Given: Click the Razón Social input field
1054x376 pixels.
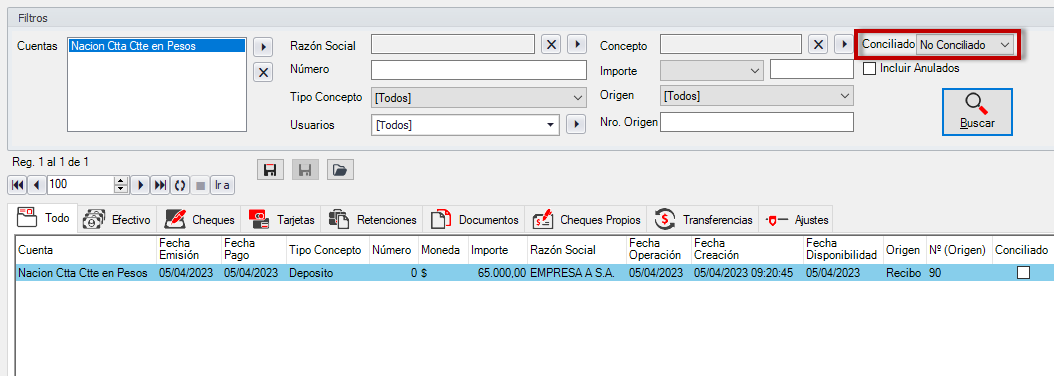Looking at the screenshot, I should pyautogui.click(x=454, y=44).
